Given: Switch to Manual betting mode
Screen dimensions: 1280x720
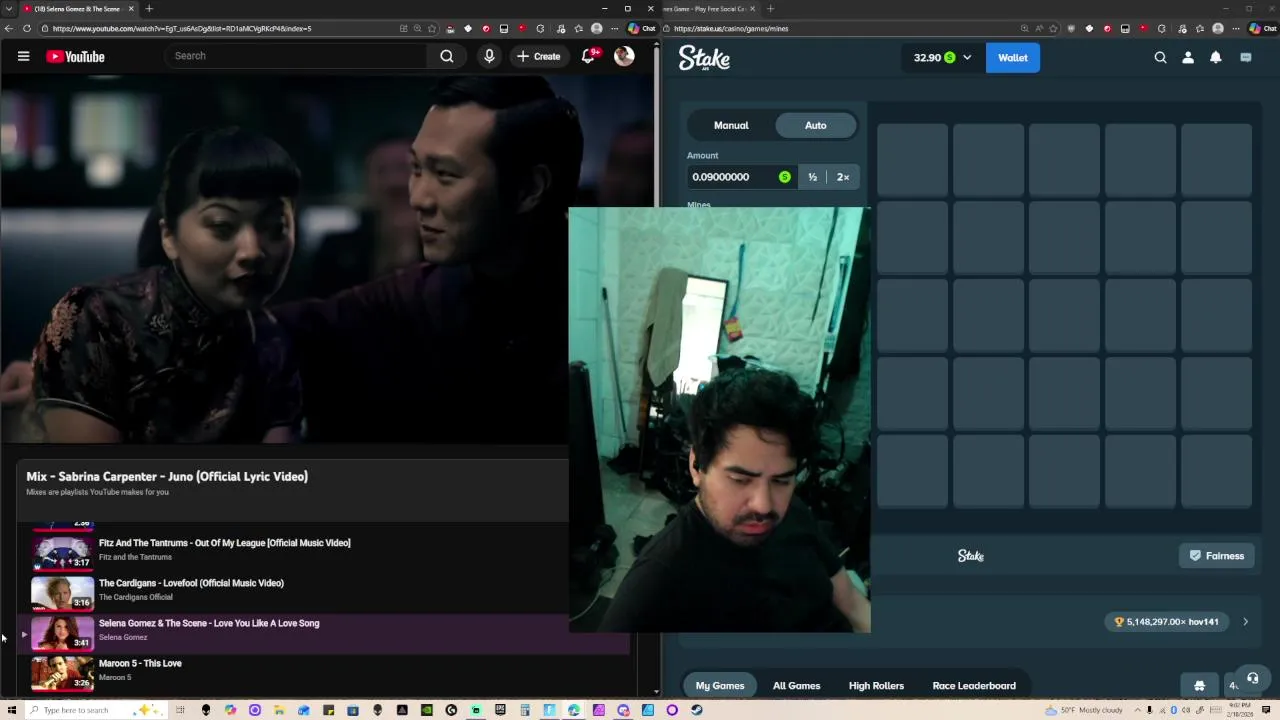Looking at the screenshot, I should pos(731,125).
